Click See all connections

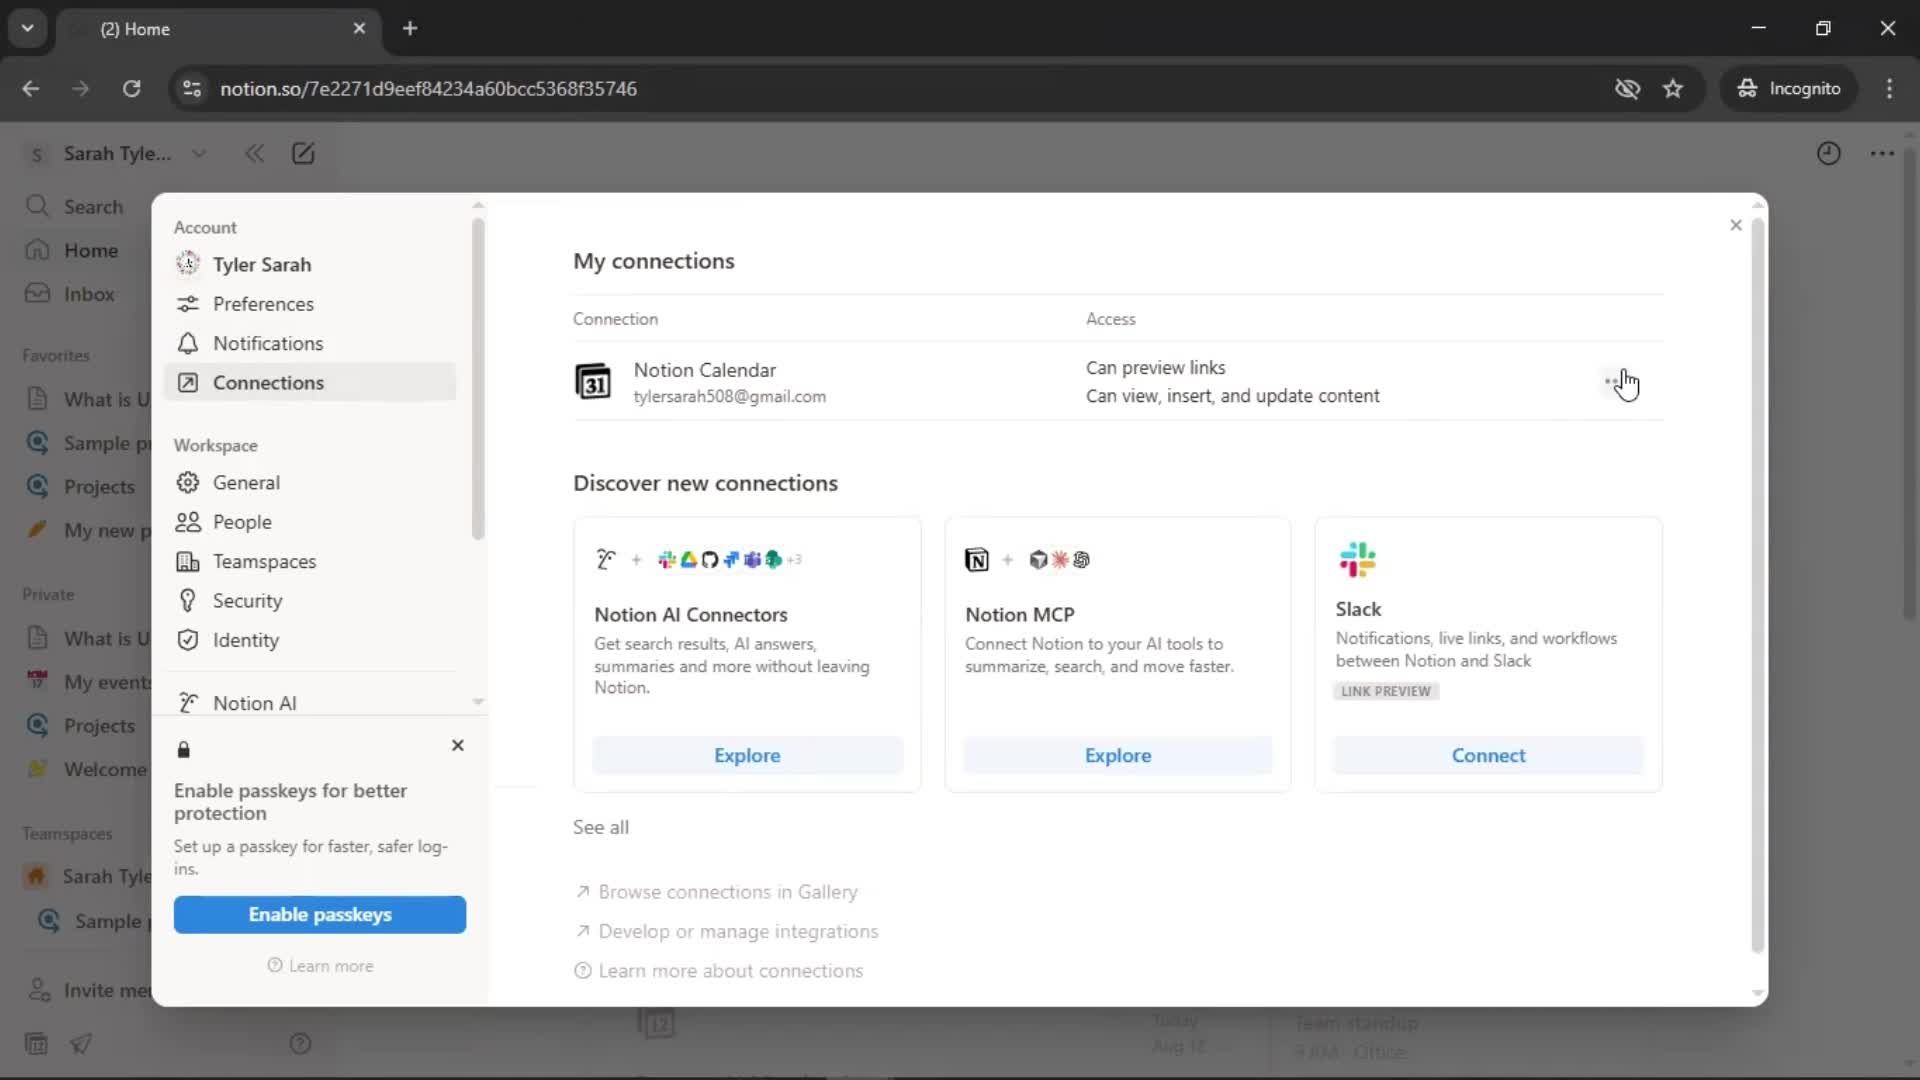pos(601,827)
